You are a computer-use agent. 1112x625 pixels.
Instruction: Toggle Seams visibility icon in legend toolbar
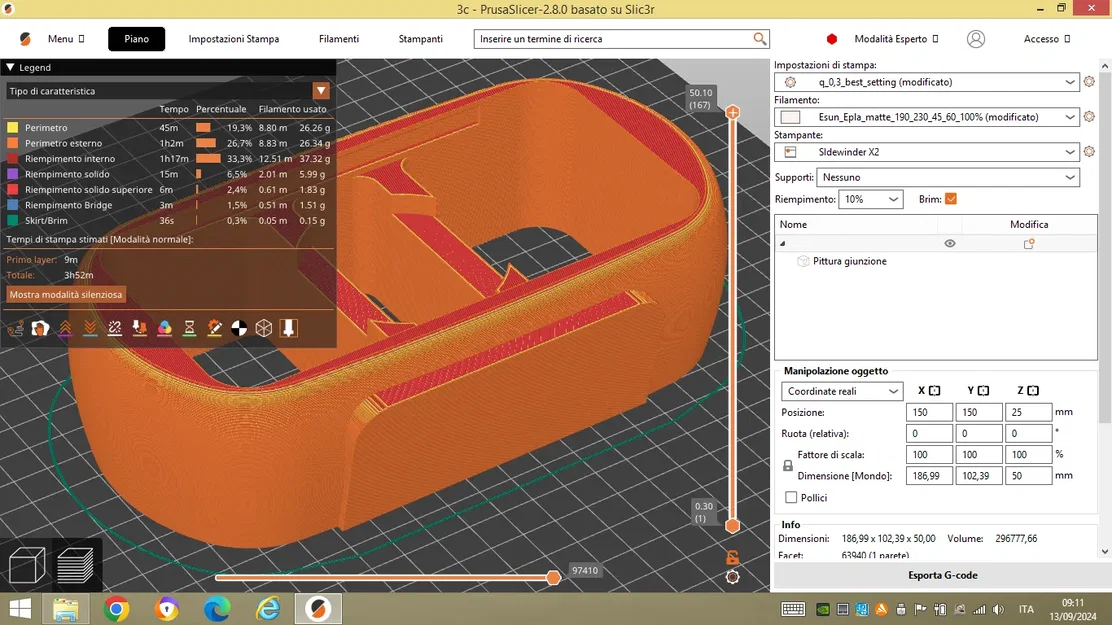pyautogui.click(x=115, y=328)
